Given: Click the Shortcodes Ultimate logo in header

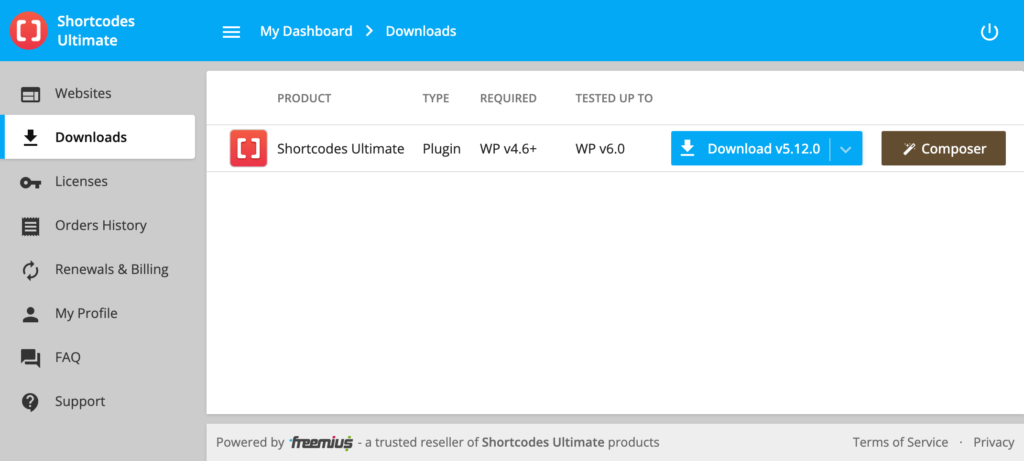Looking at the screenshot, I should click(27, 31).
